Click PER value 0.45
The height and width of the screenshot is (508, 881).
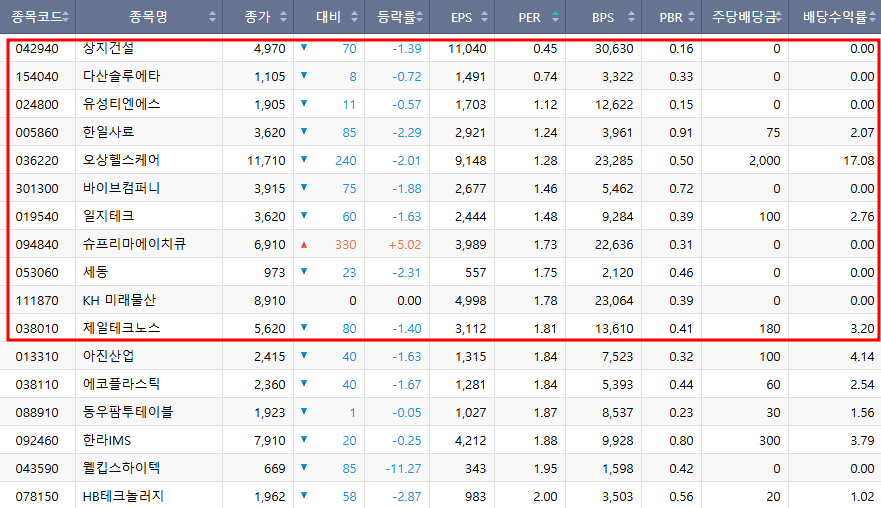click(545, 49)
